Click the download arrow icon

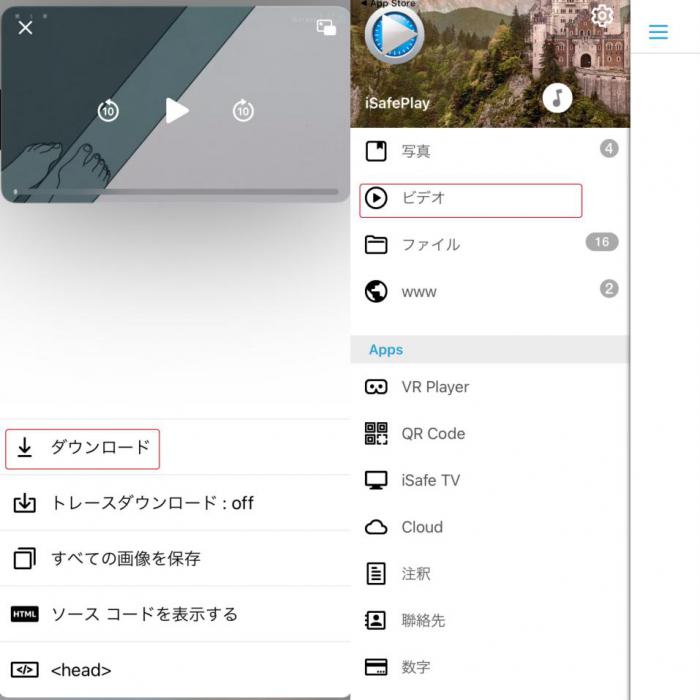25,448
